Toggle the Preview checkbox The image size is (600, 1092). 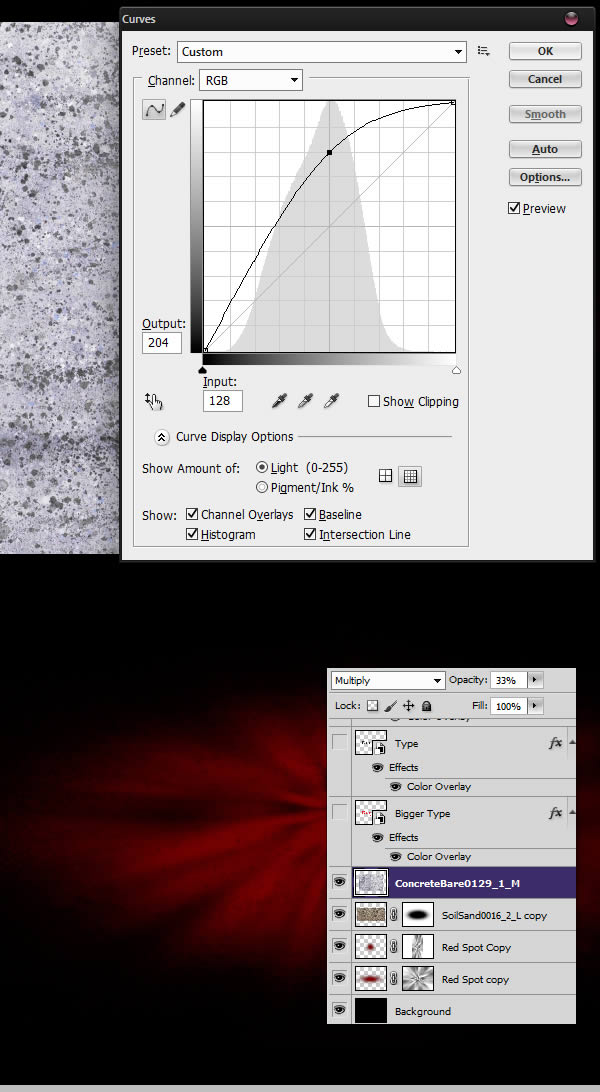click(514, 208)
